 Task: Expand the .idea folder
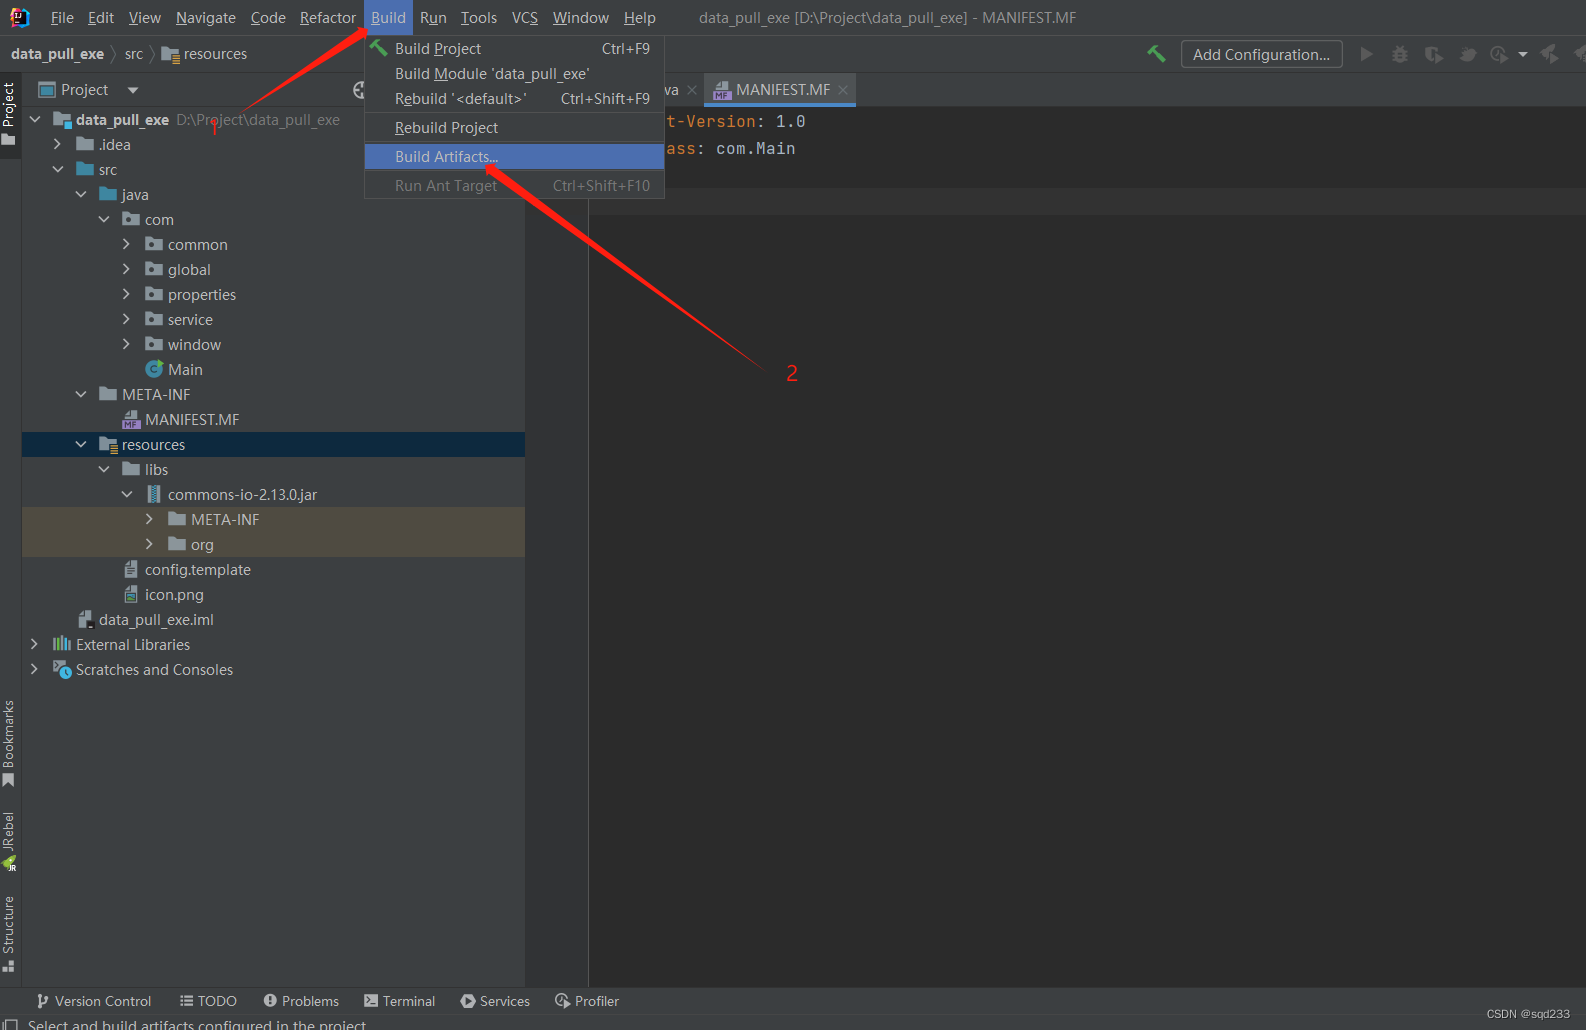(x=58, y=144)
